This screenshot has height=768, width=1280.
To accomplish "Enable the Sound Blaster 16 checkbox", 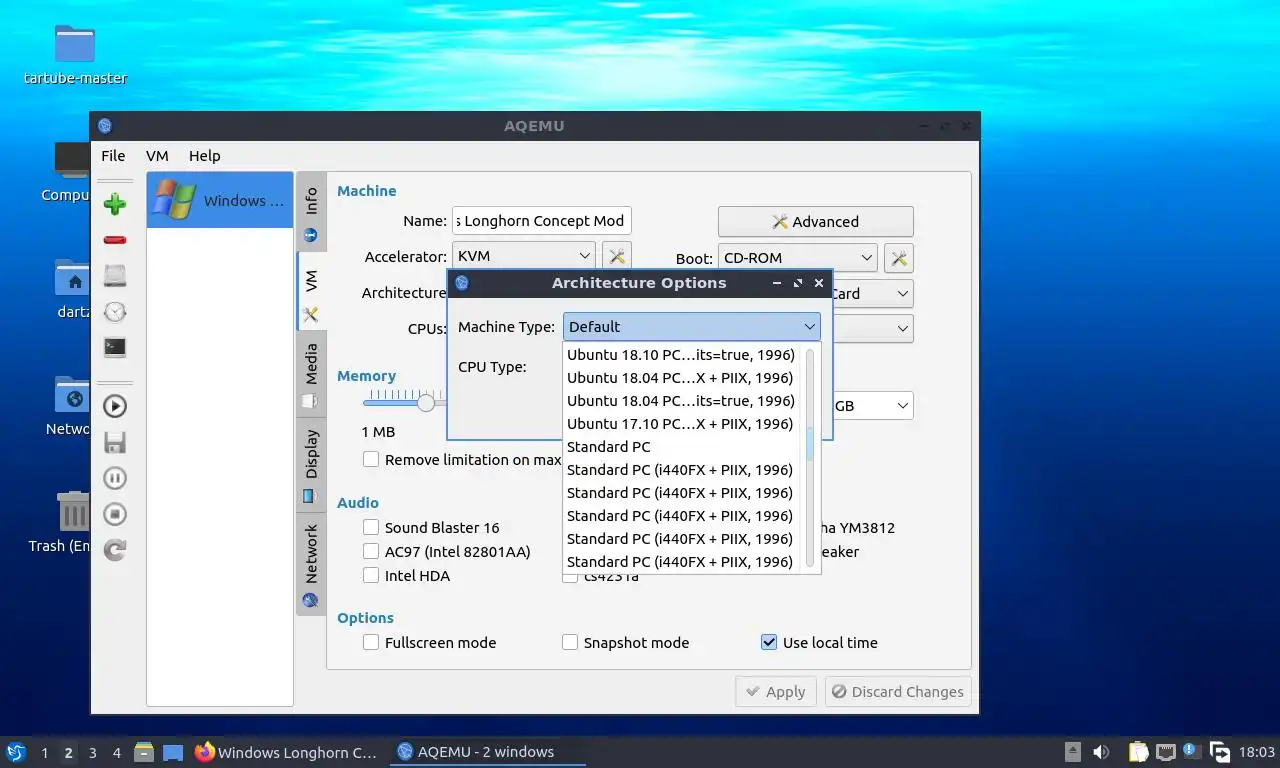I will point(371,528).
